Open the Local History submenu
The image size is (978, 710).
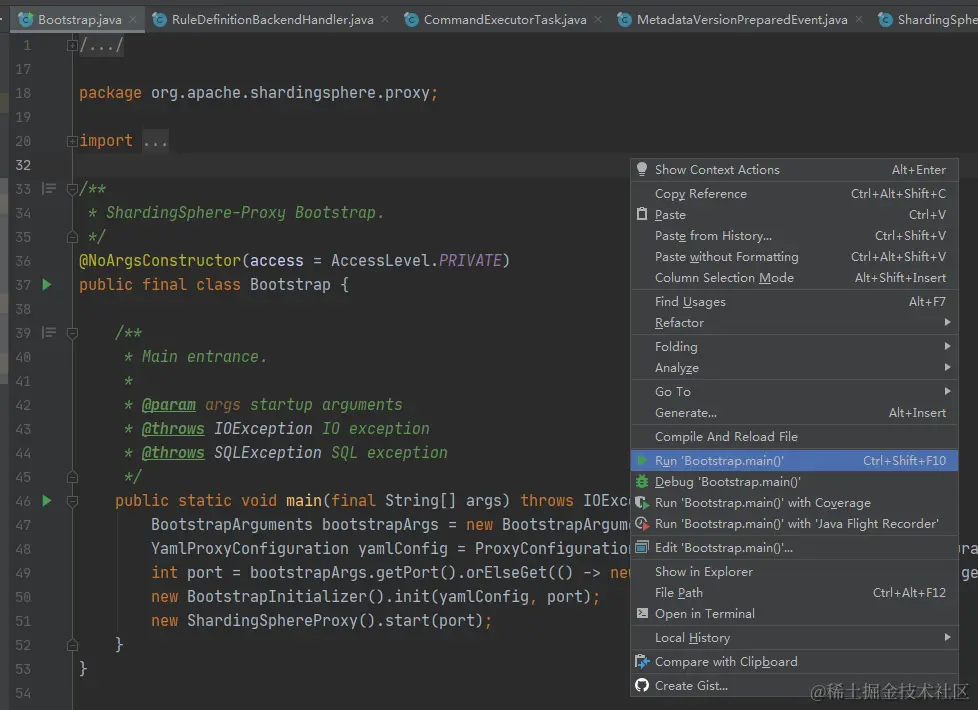pos(794,637)
